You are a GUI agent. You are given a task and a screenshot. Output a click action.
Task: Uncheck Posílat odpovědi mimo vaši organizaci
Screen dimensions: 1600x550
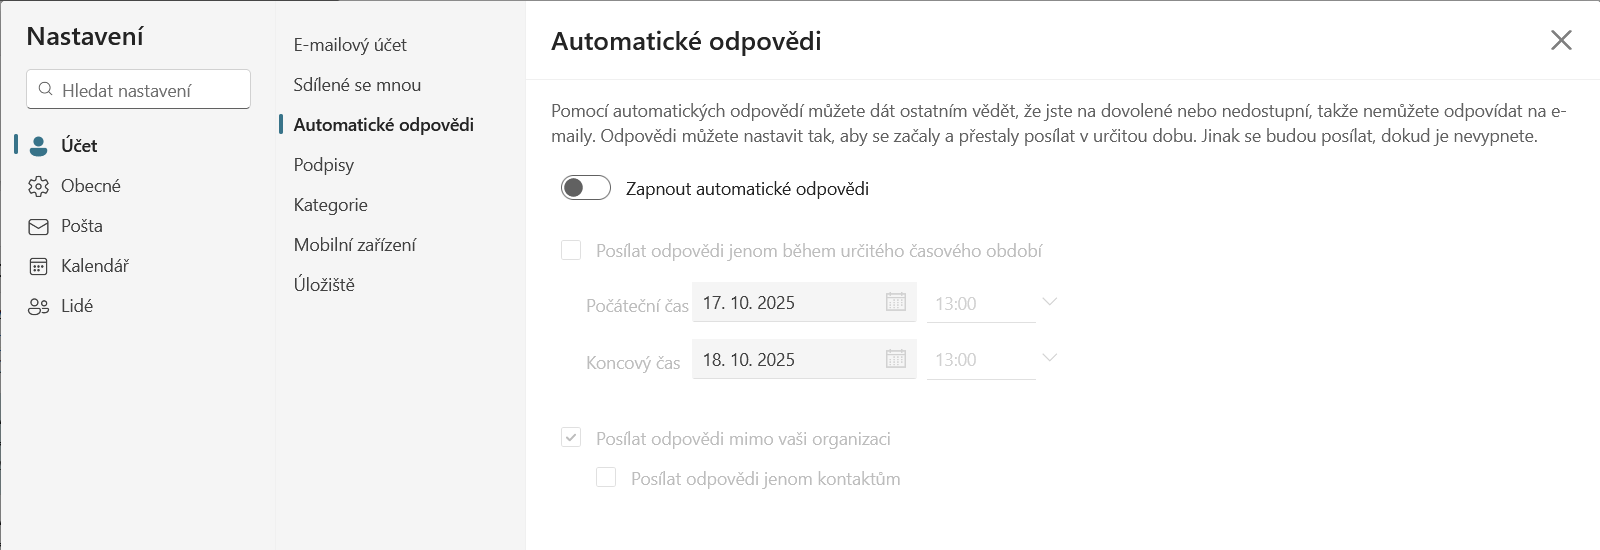coord(571,438)
